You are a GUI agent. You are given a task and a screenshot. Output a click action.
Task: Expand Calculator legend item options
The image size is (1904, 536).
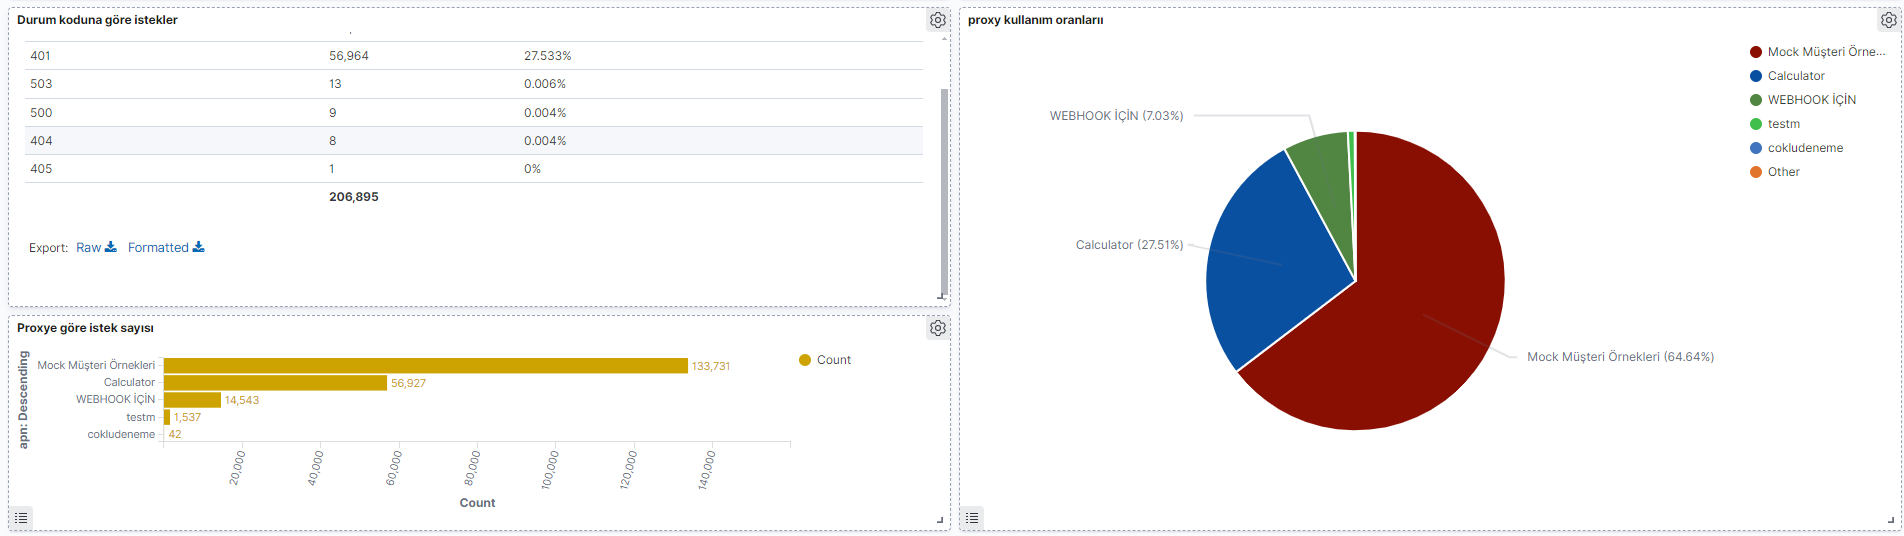pyautogui.click(x=1796, y=76)
